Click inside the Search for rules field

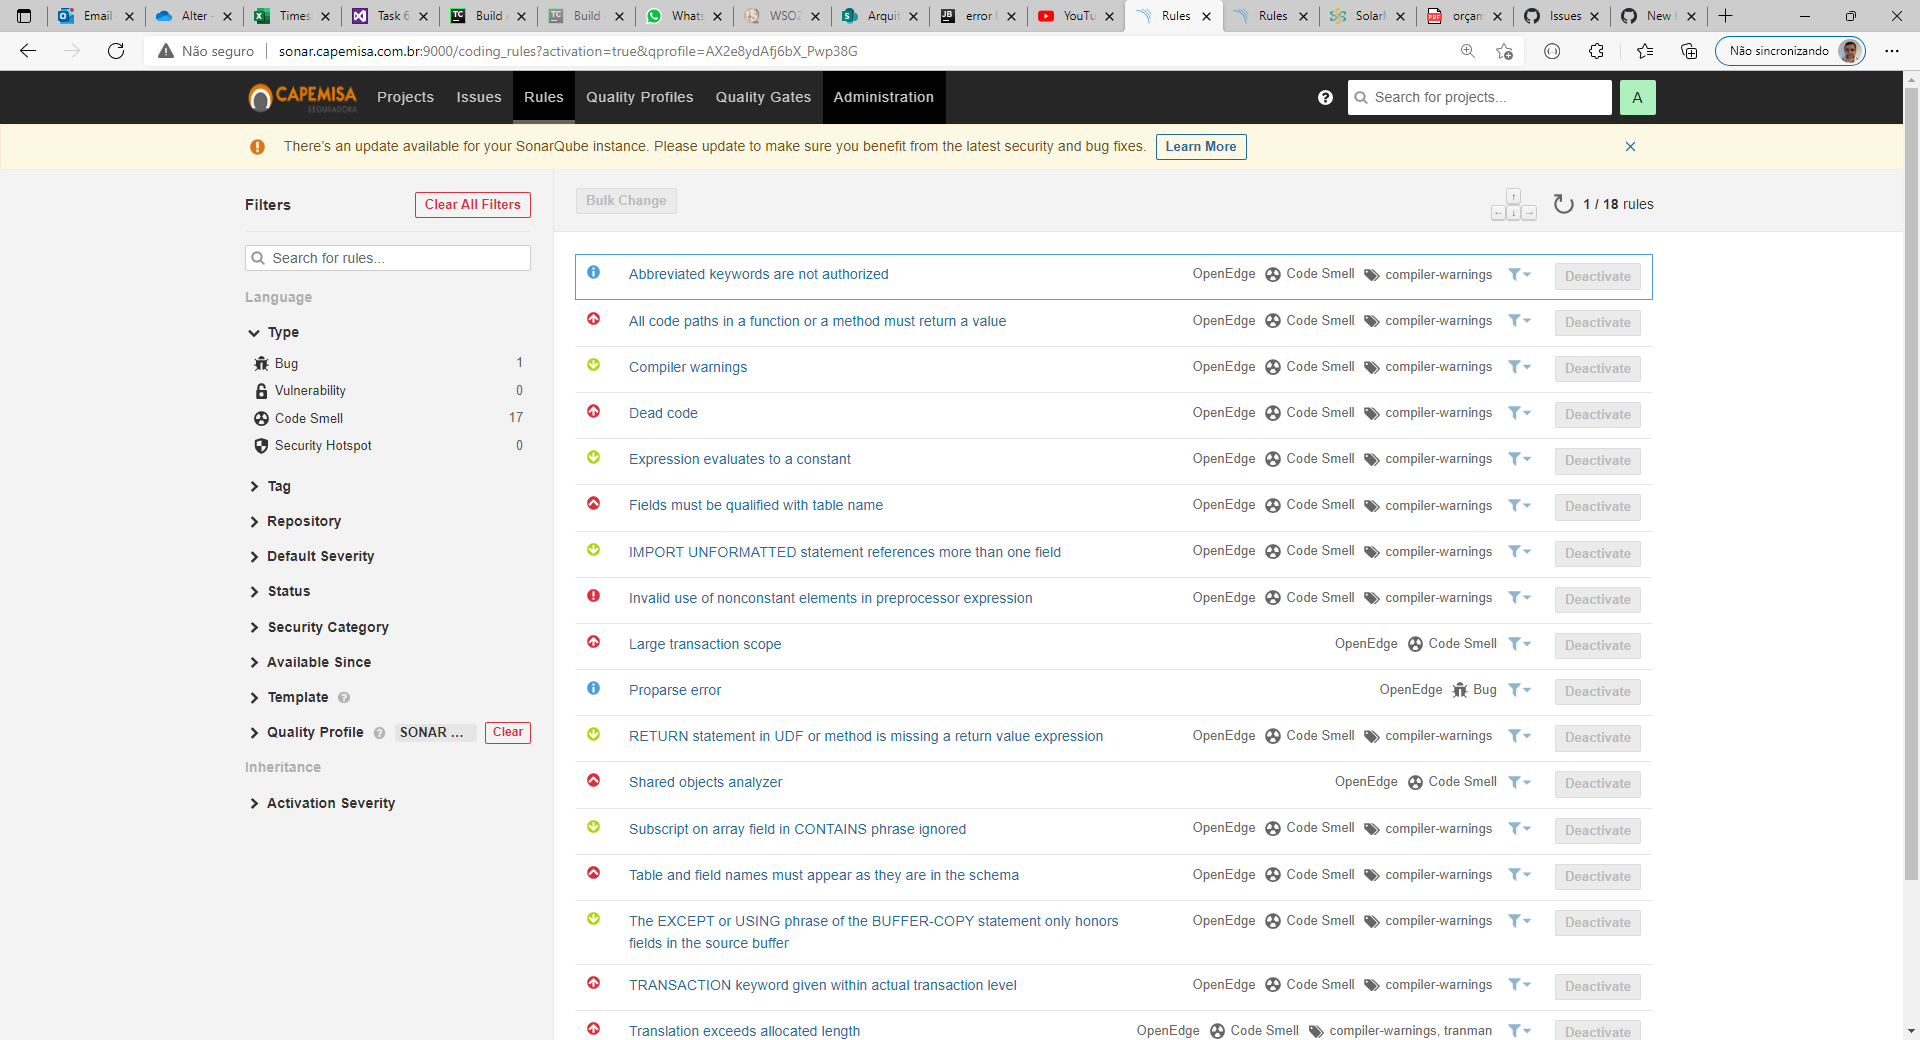(x=387, y=257)
